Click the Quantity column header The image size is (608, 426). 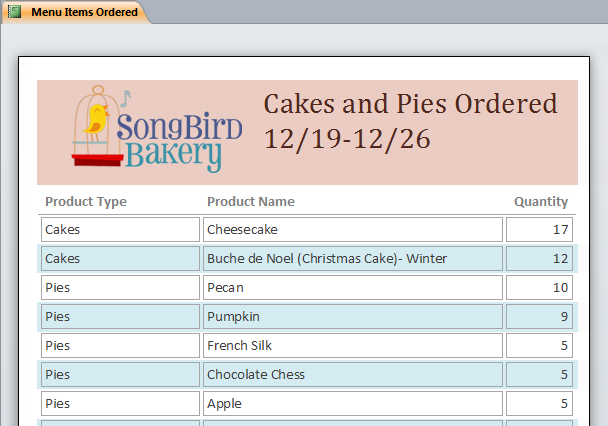pyautogui.click(x=541, y=202)
